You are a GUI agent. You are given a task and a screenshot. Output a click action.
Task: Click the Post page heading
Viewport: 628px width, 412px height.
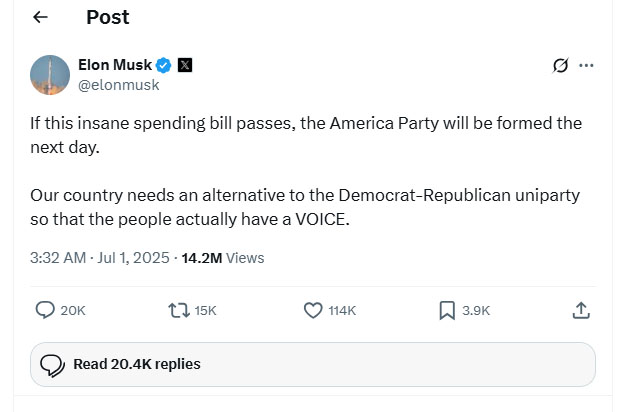pos(107,18)
